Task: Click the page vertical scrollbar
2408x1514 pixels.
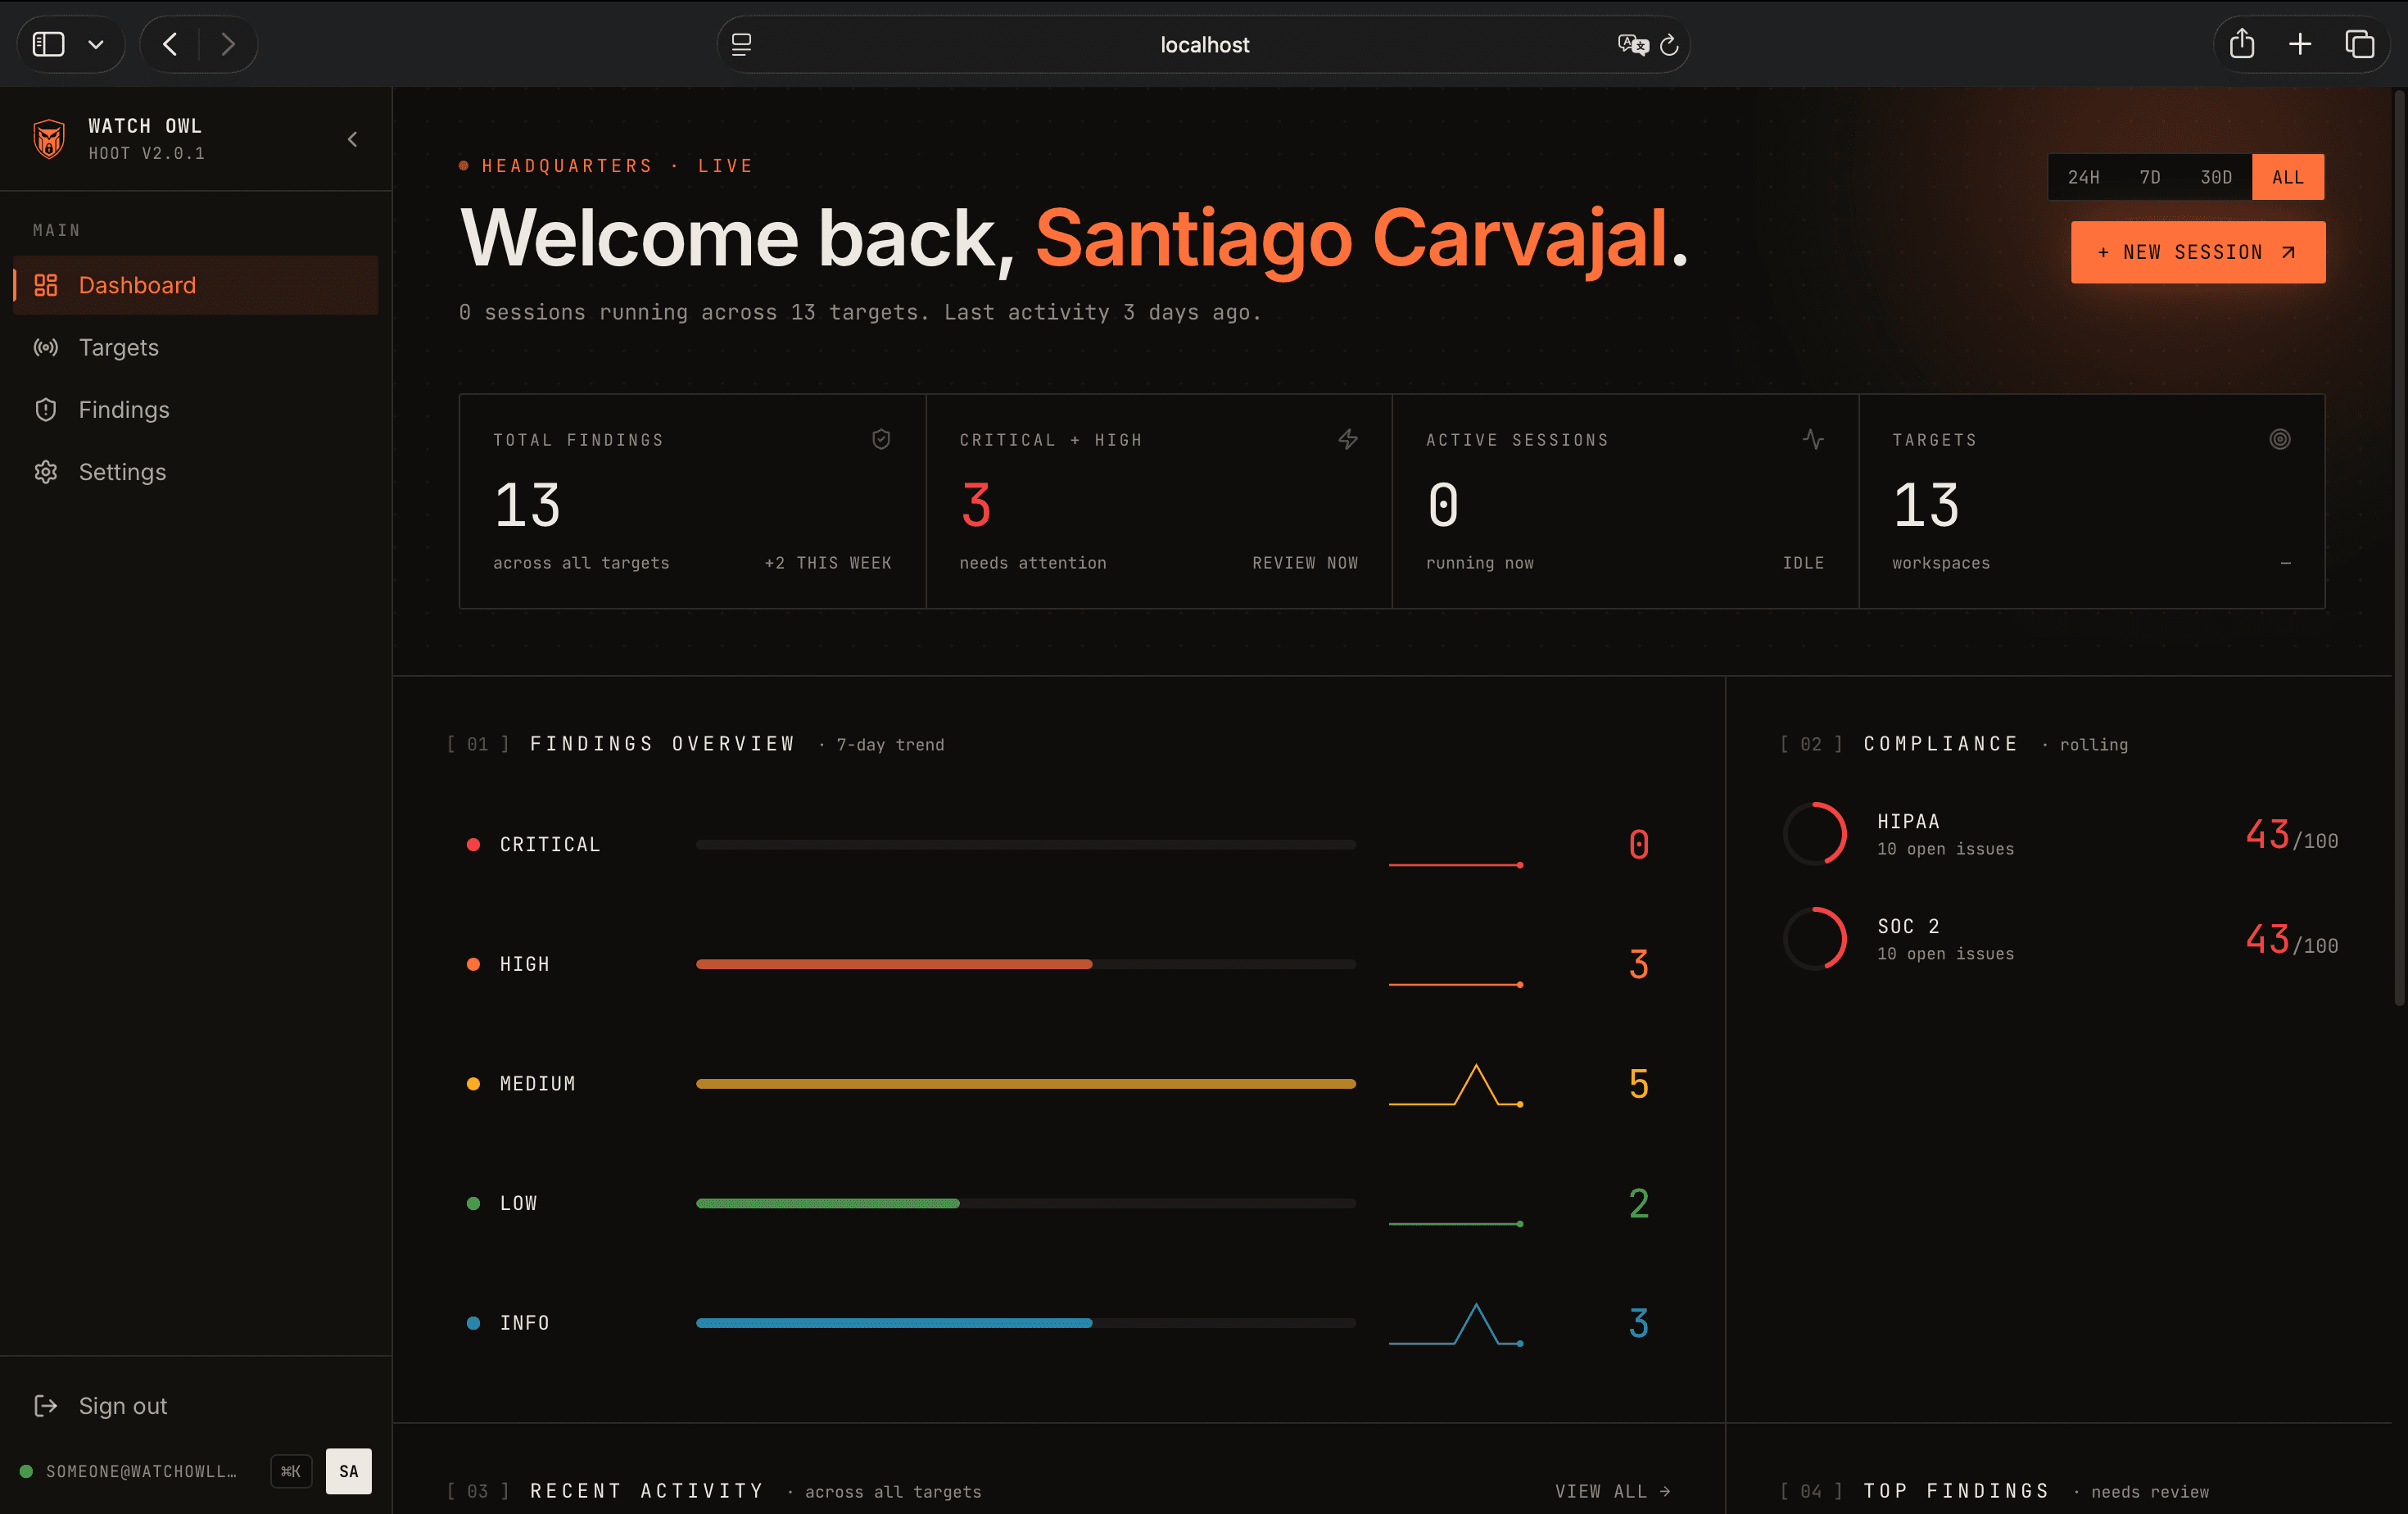Action: click(x=2399, y=548)
